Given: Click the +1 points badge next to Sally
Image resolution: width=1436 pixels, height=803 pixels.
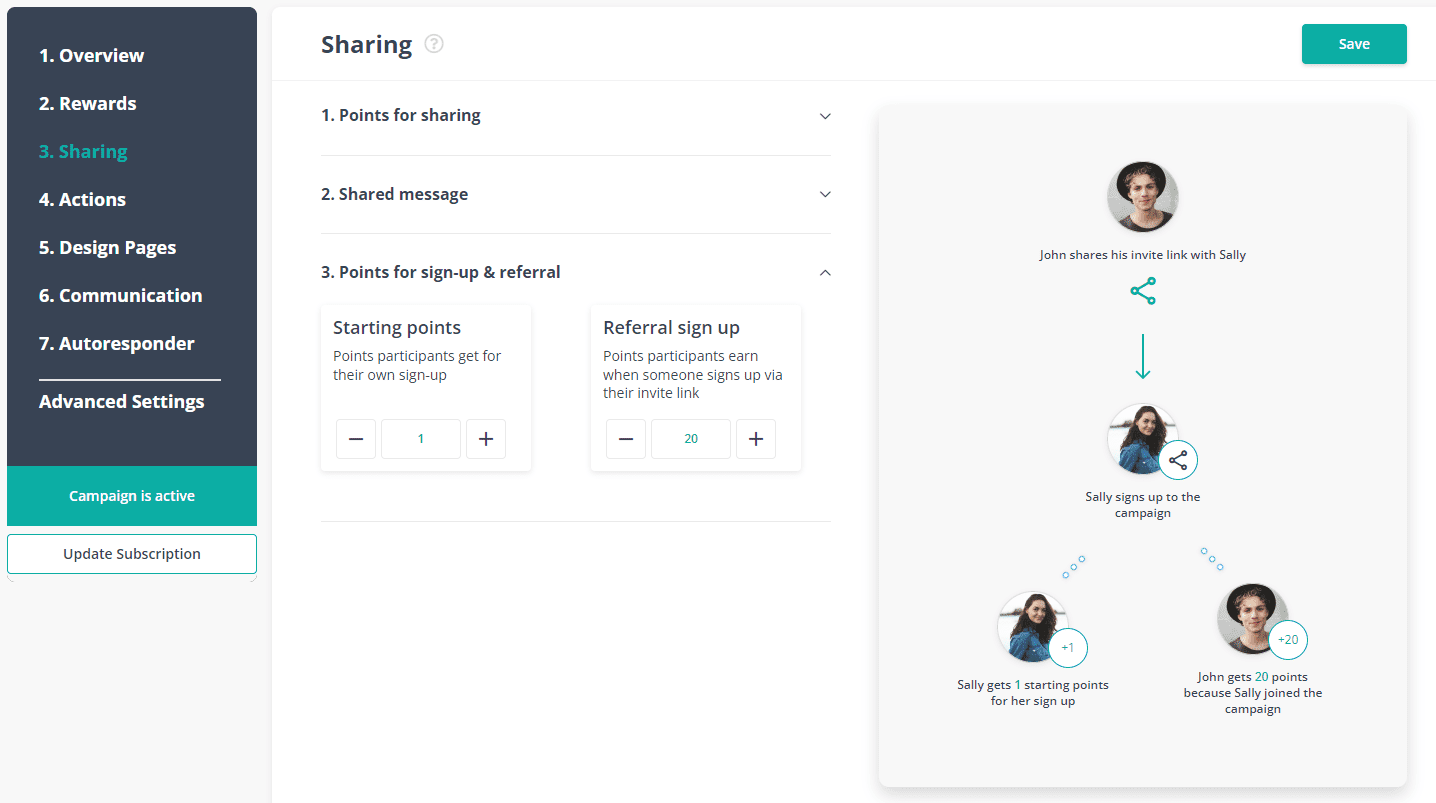Looking at the screenshot, I should coord(1068,647).
